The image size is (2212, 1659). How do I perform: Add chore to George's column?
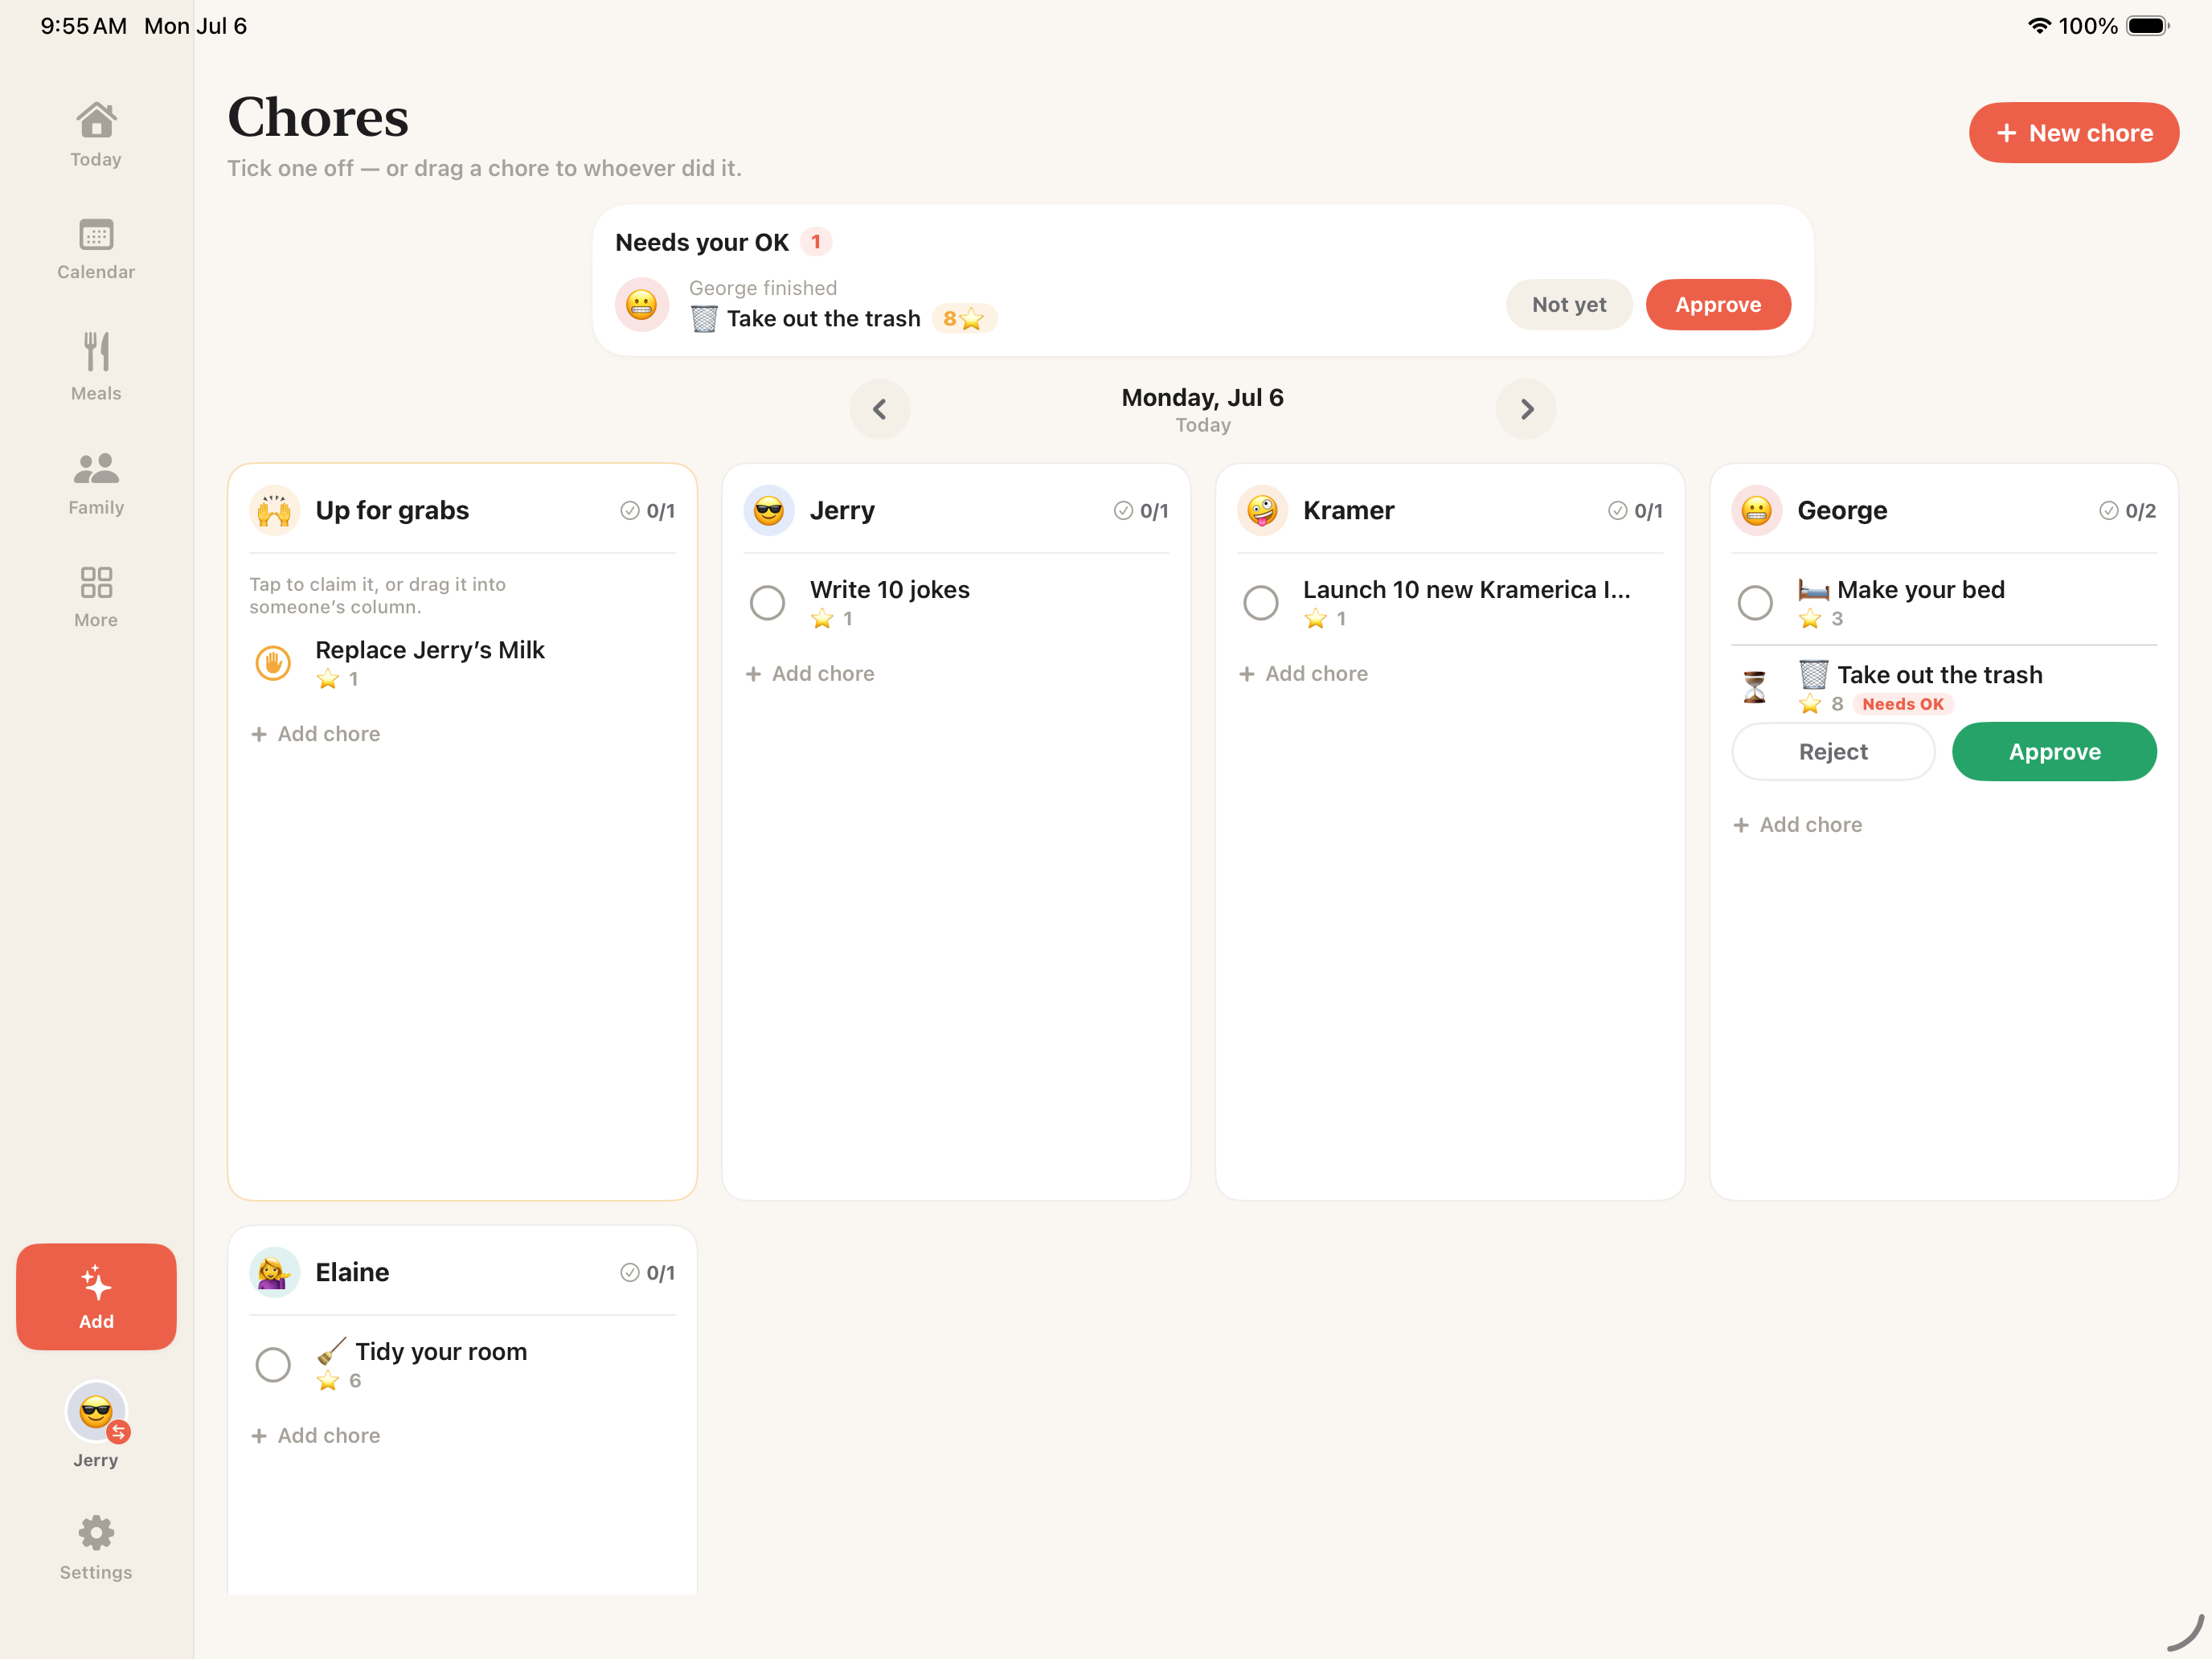point(1797,825)
